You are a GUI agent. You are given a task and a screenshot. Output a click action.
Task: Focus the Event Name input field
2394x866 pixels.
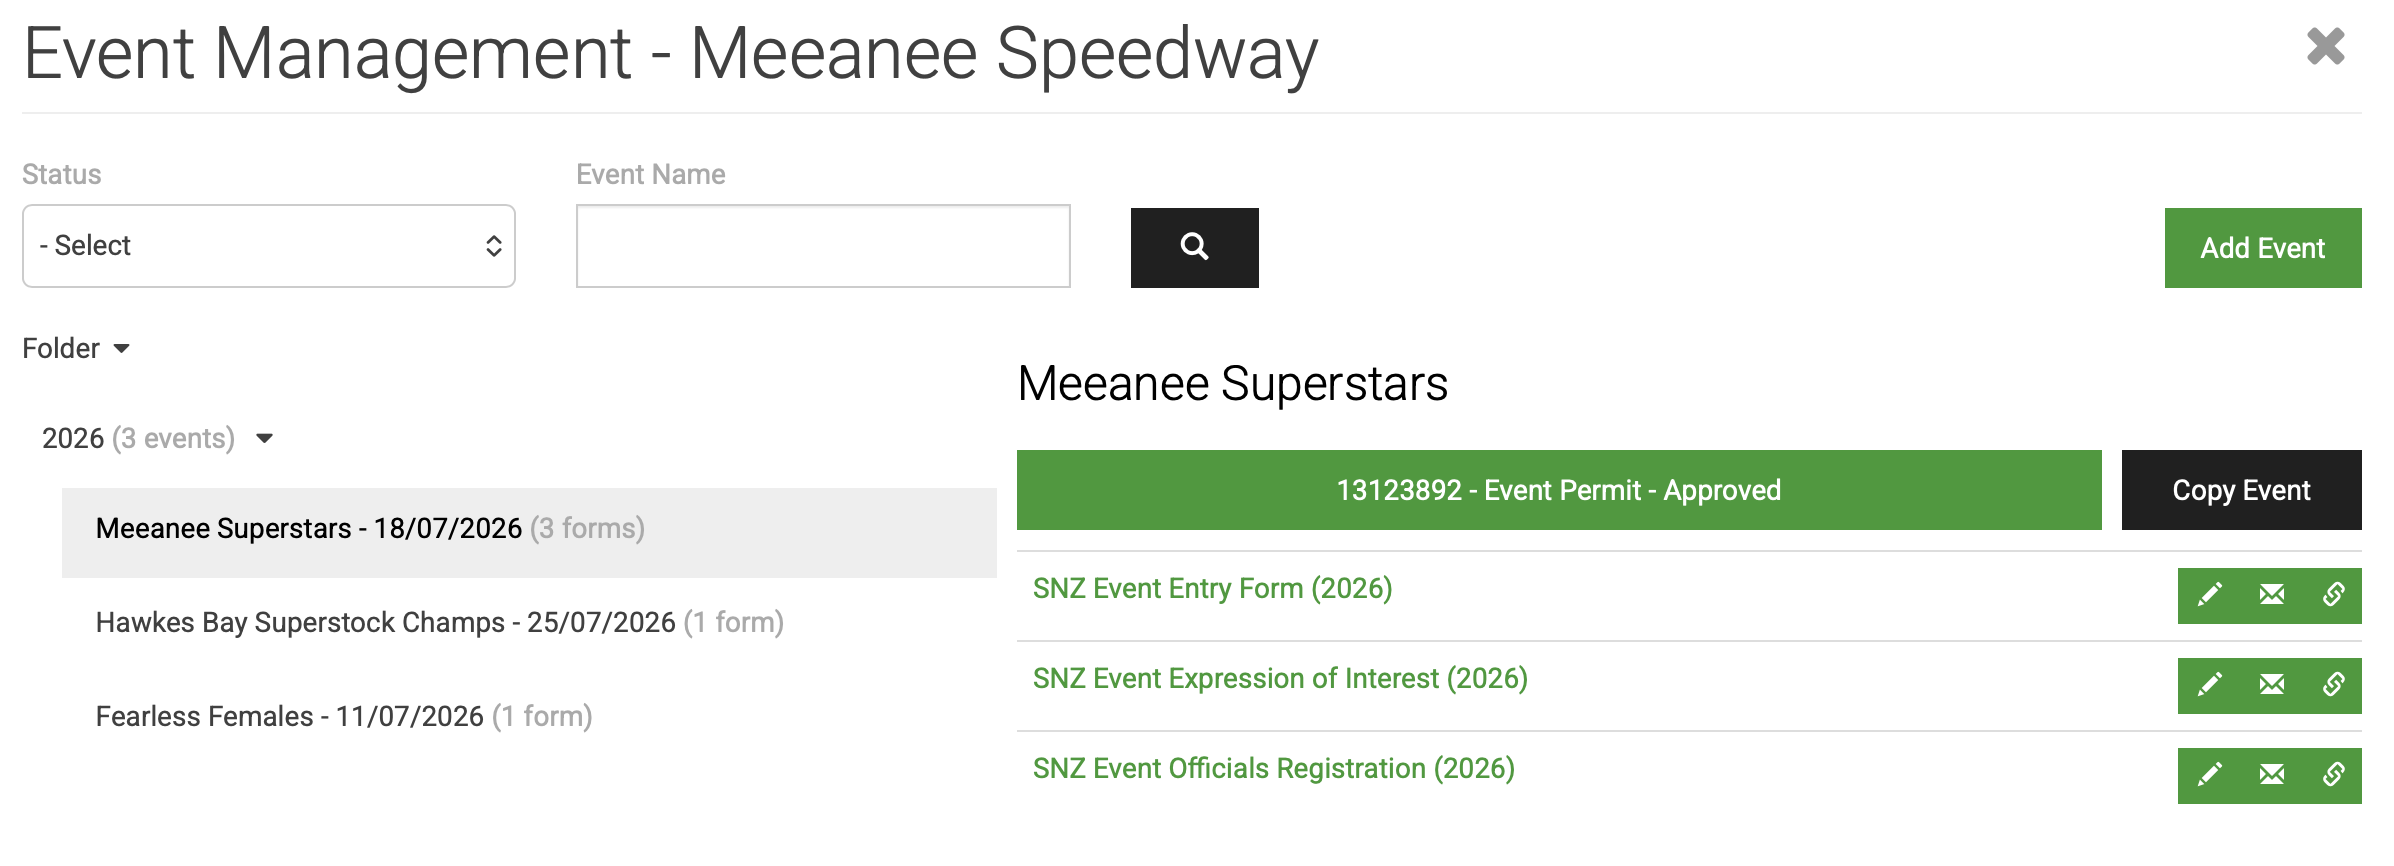[x=823, y=246]
